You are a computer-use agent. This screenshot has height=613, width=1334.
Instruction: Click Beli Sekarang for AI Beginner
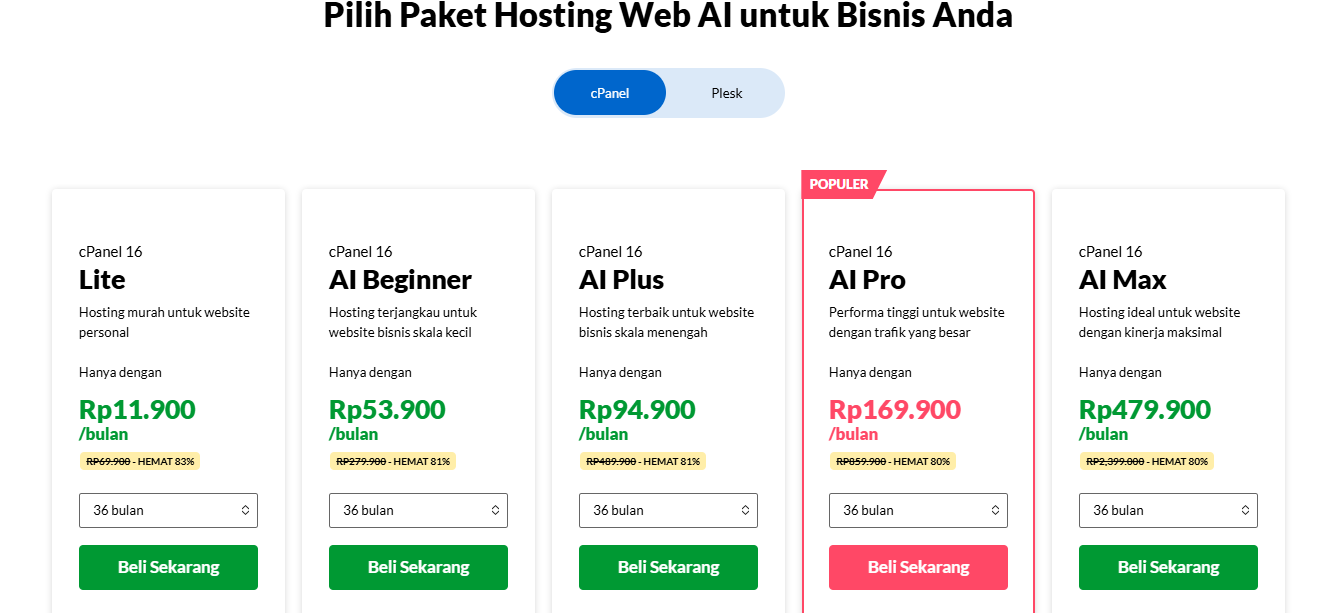coord(418,567)
